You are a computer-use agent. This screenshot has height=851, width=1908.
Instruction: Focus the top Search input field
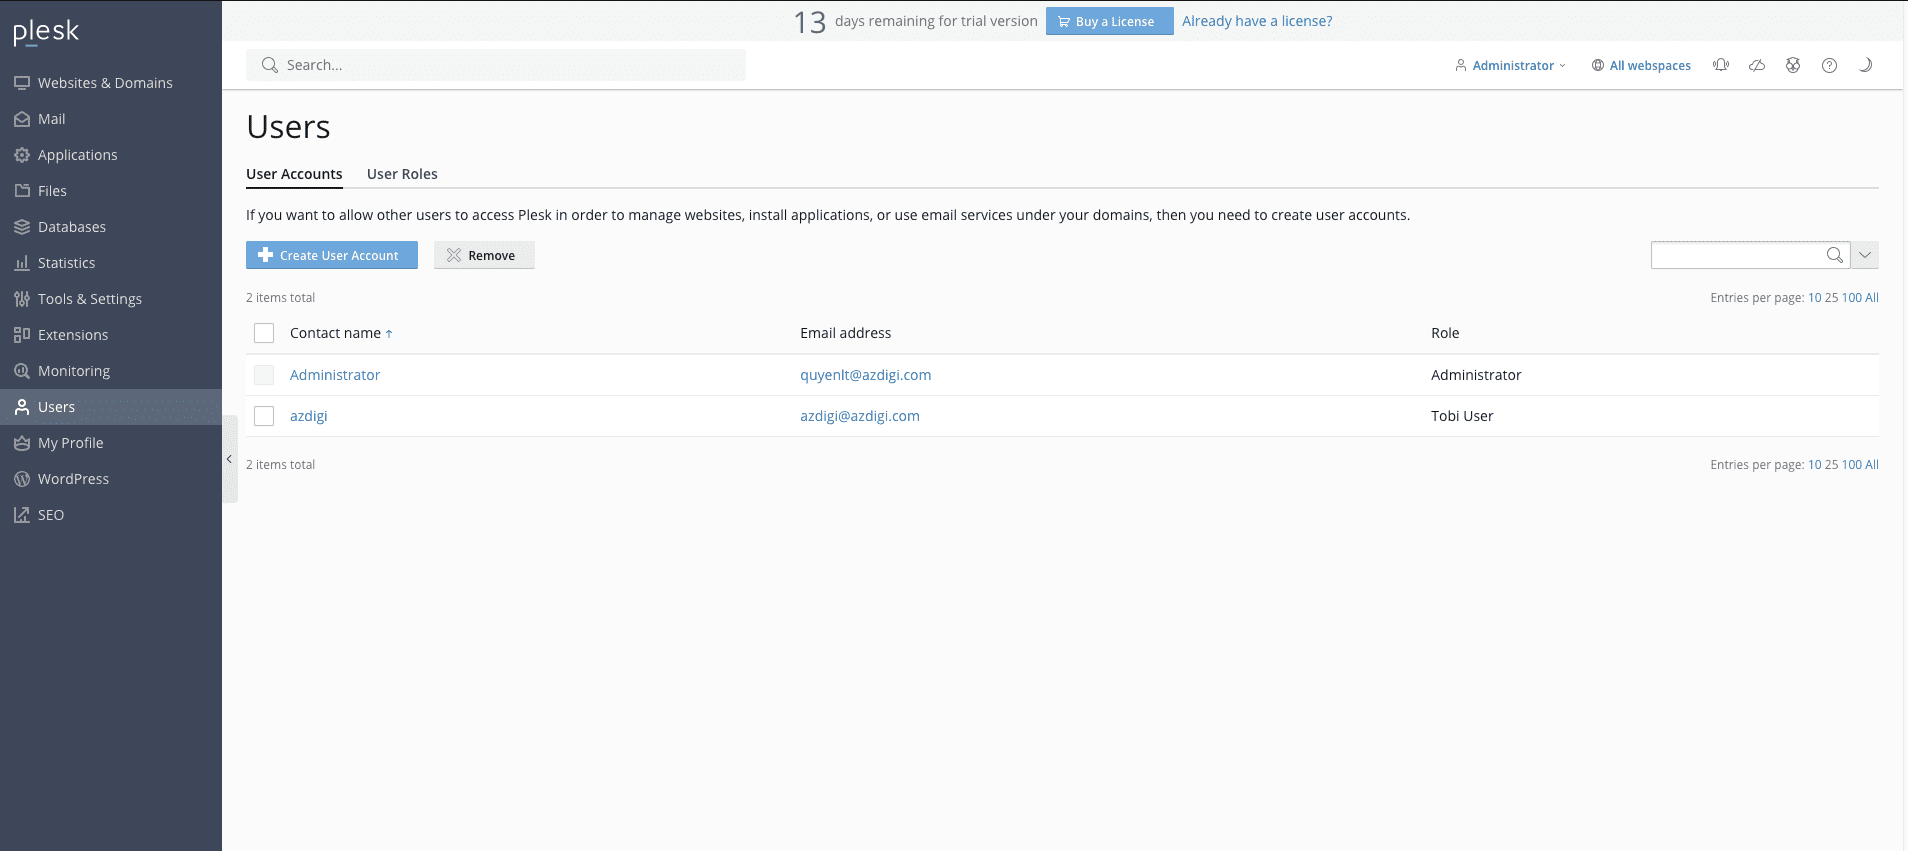click(496, 65)
